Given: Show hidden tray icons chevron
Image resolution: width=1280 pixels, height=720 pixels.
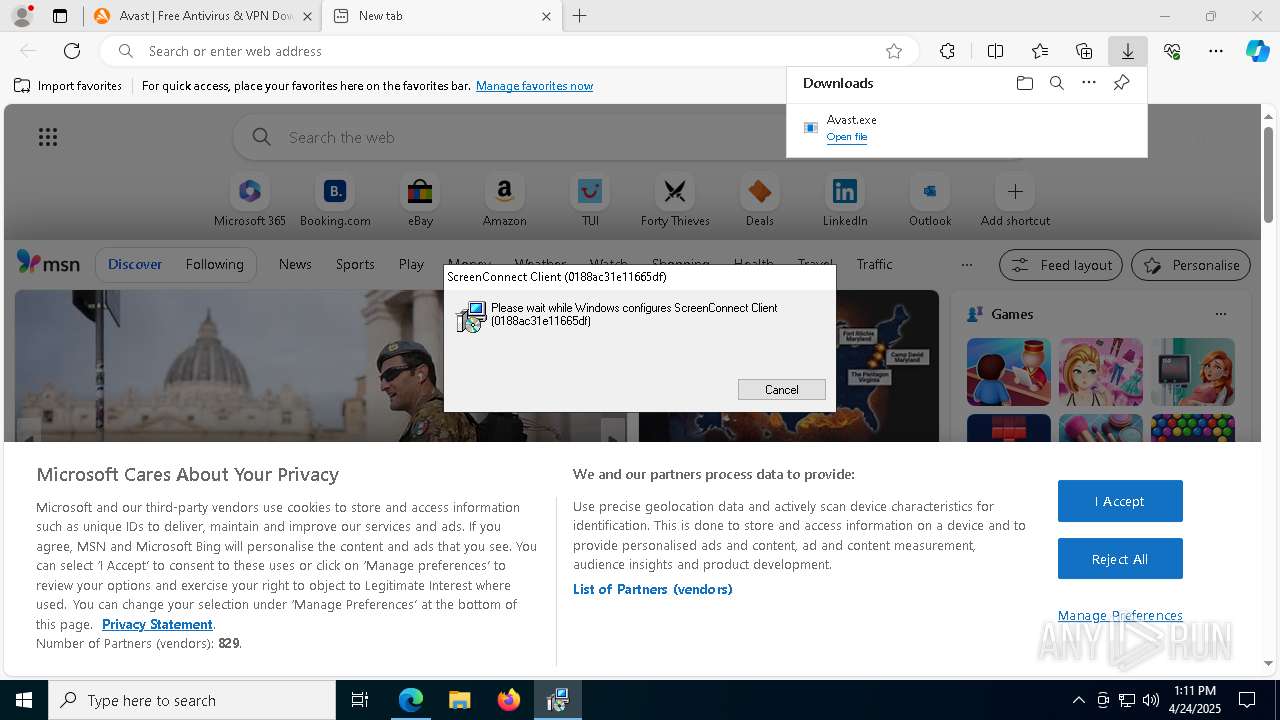Looking at the screenshot, I should [1078, 700].
